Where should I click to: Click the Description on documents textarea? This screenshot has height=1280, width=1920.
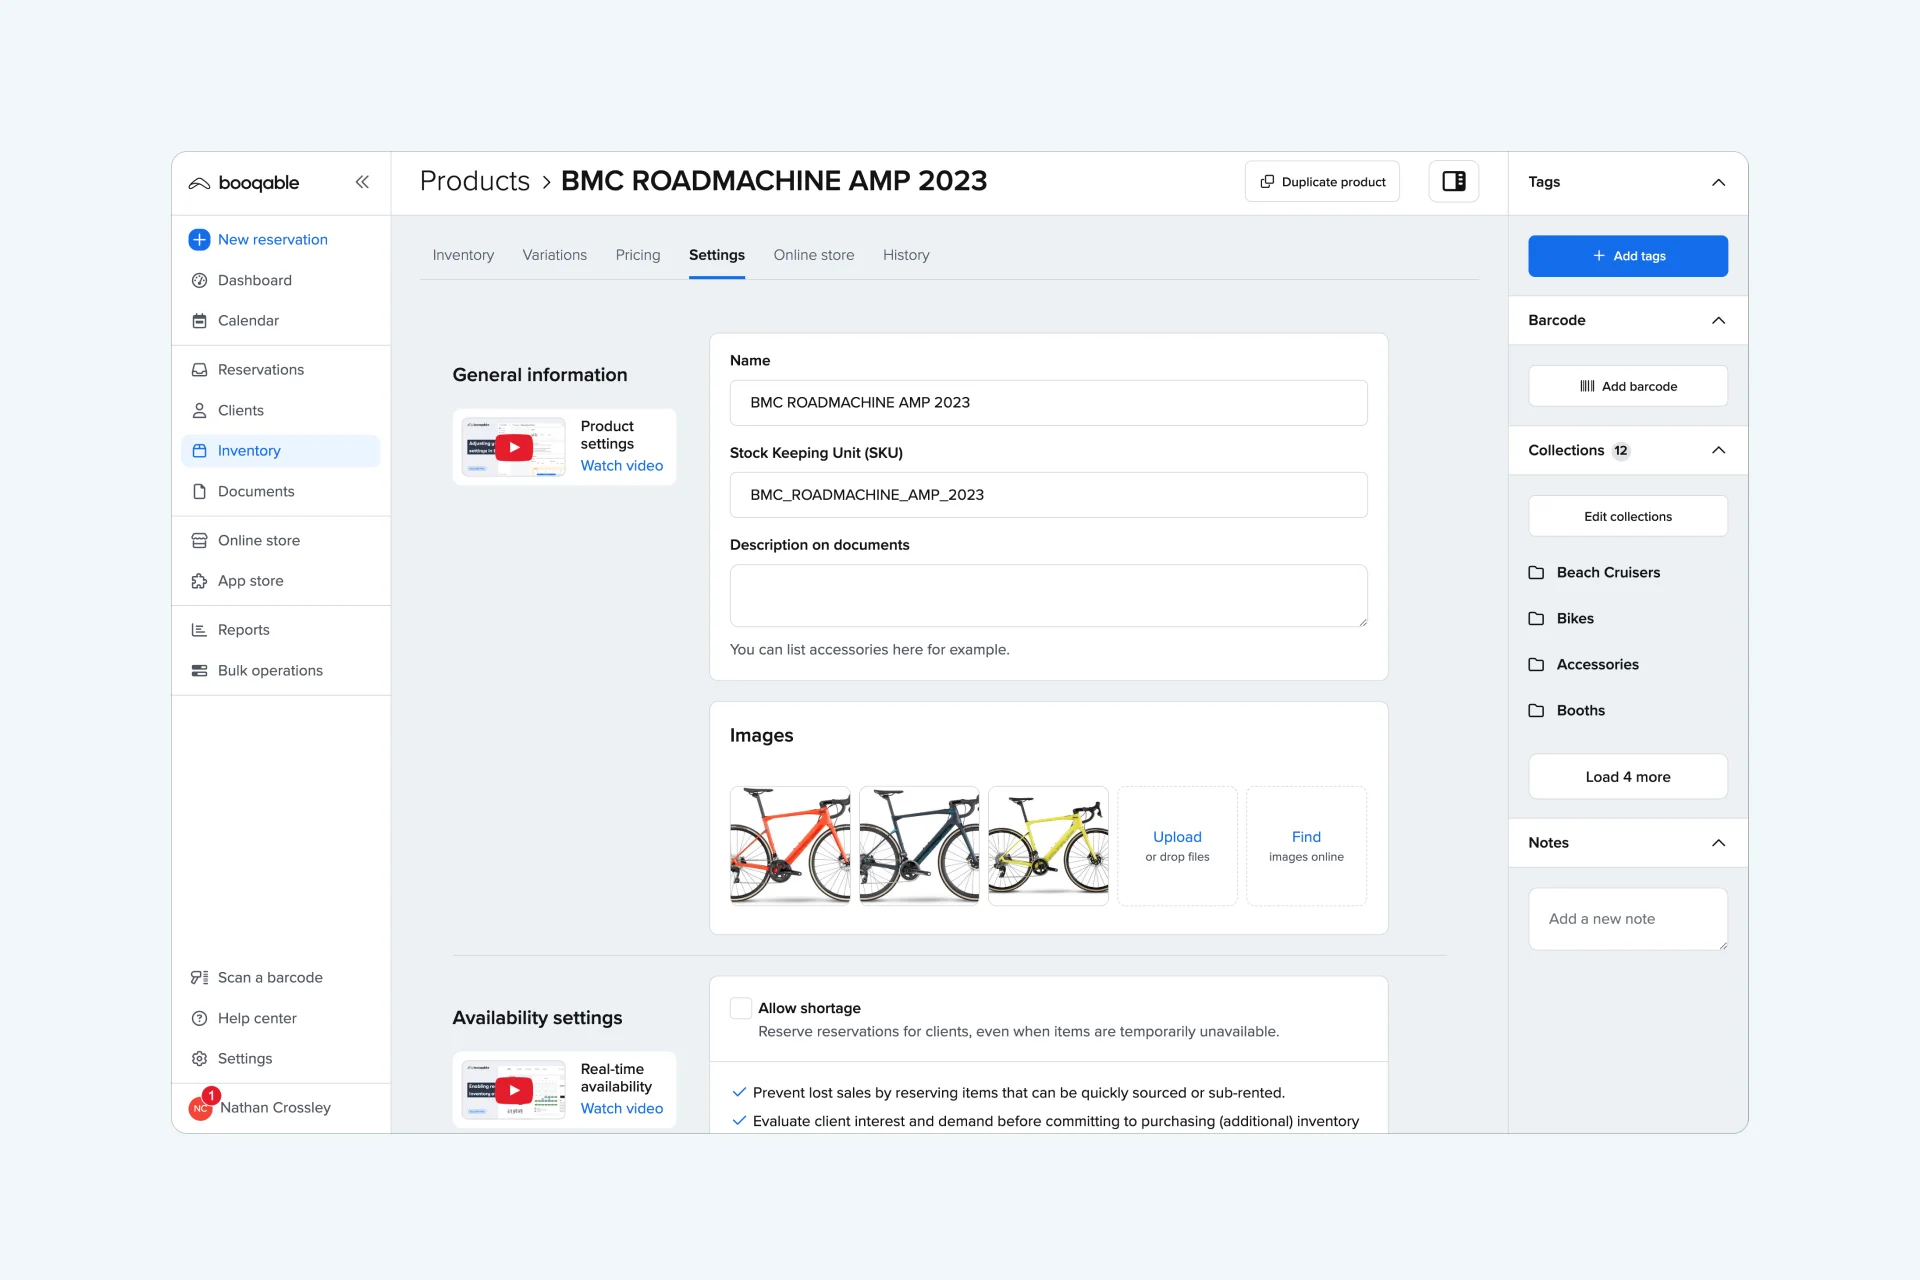coord(1048,596)
